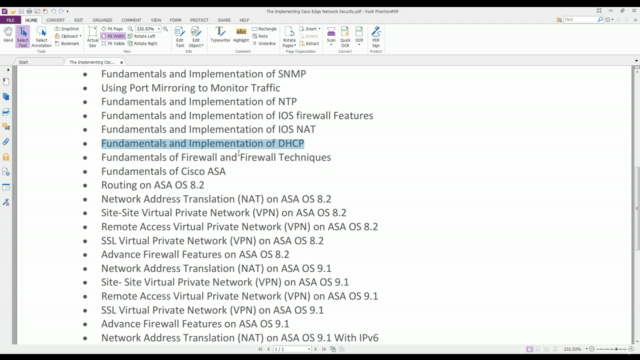Image resolution: width=640 pixels, height=360 pixels.
Task: Click the vertical scrollbar thumb
Action: (637, 208)
